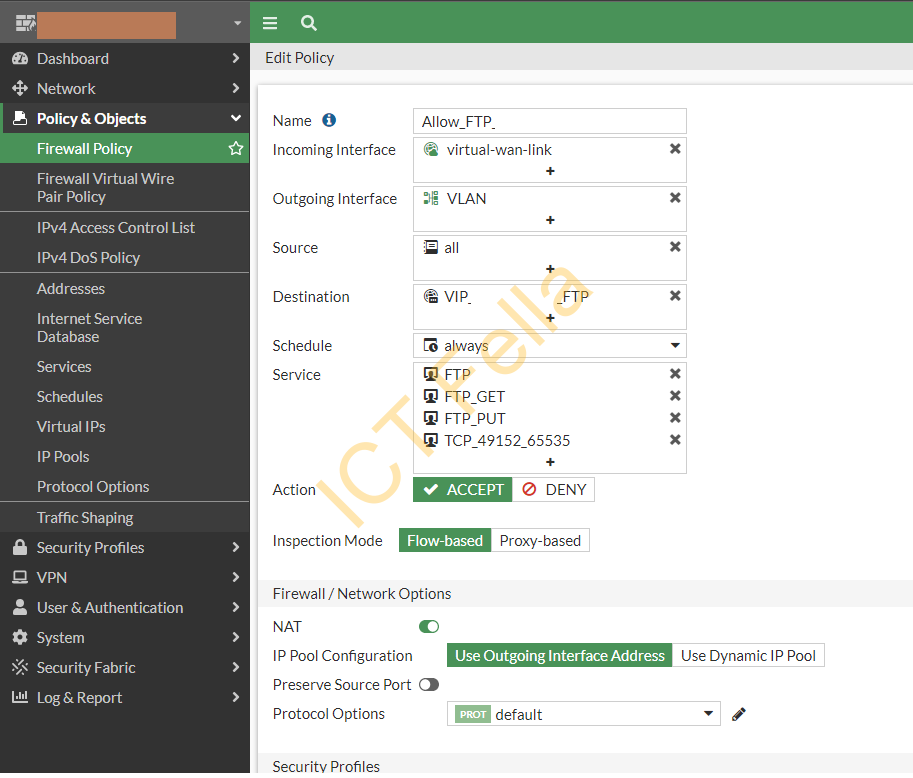Expand the System menu
This screenshot has width=913, height=778.
(x=236, y=637)
